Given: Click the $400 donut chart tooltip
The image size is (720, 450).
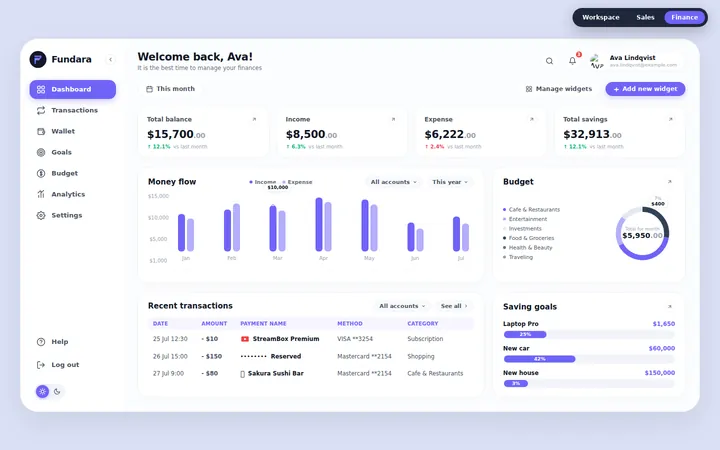Looking at the screenshot, I should [x=658, y=203].
